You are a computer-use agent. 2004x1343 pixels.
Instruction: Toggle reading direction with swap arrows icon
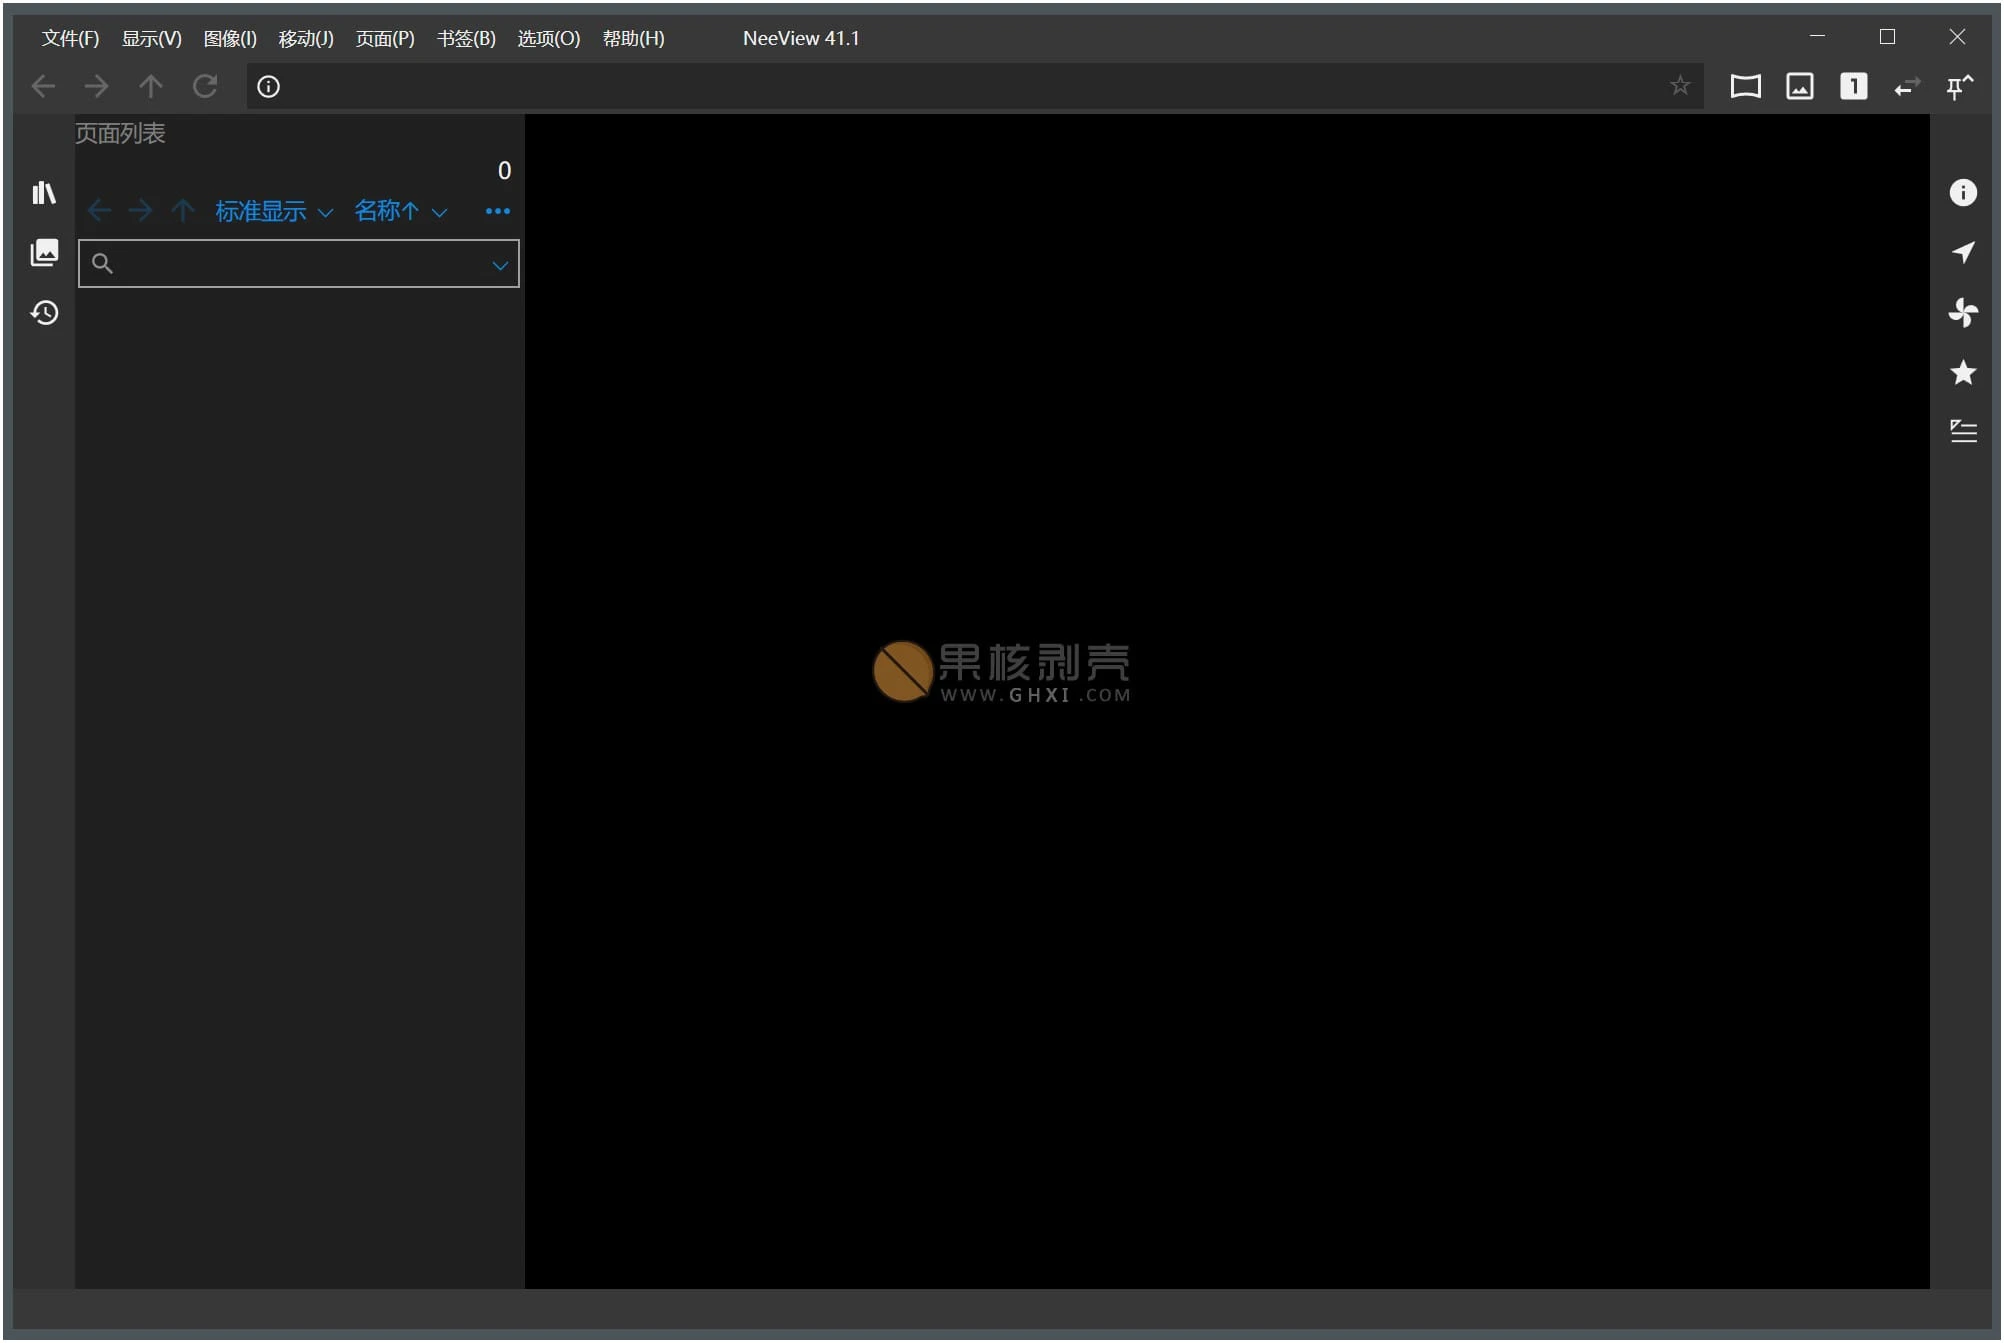(1906, 88)
